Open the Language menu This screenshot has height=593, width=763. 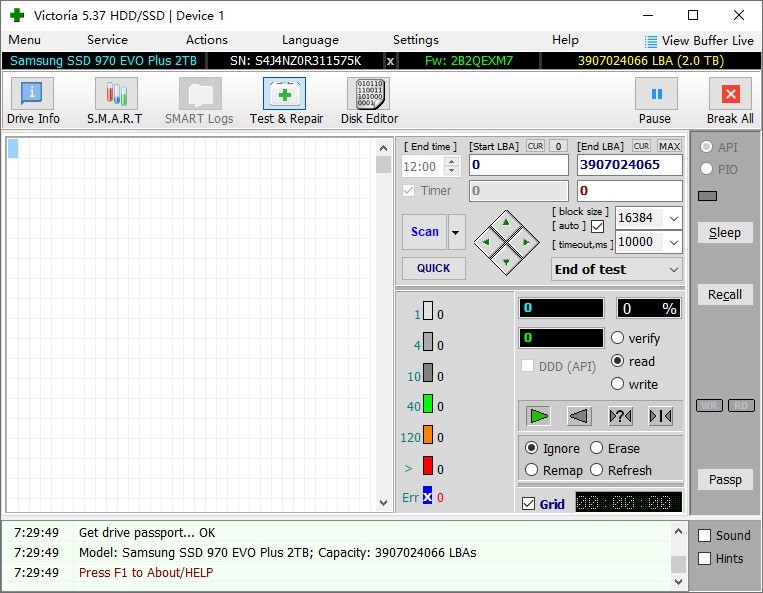click(x=310, y=40)
